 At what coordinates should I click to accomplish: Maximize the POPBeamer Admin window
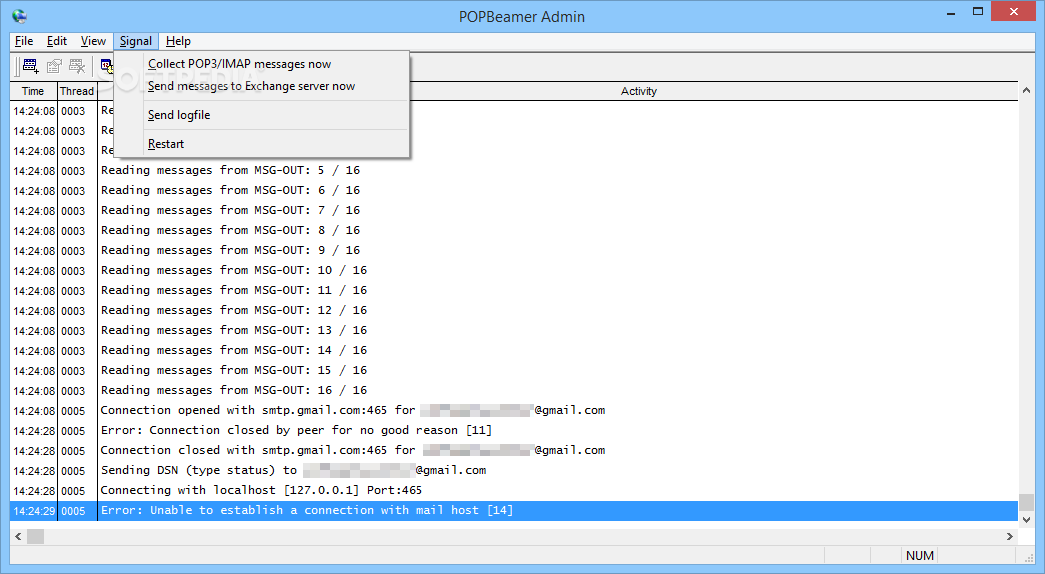point(978,12)
